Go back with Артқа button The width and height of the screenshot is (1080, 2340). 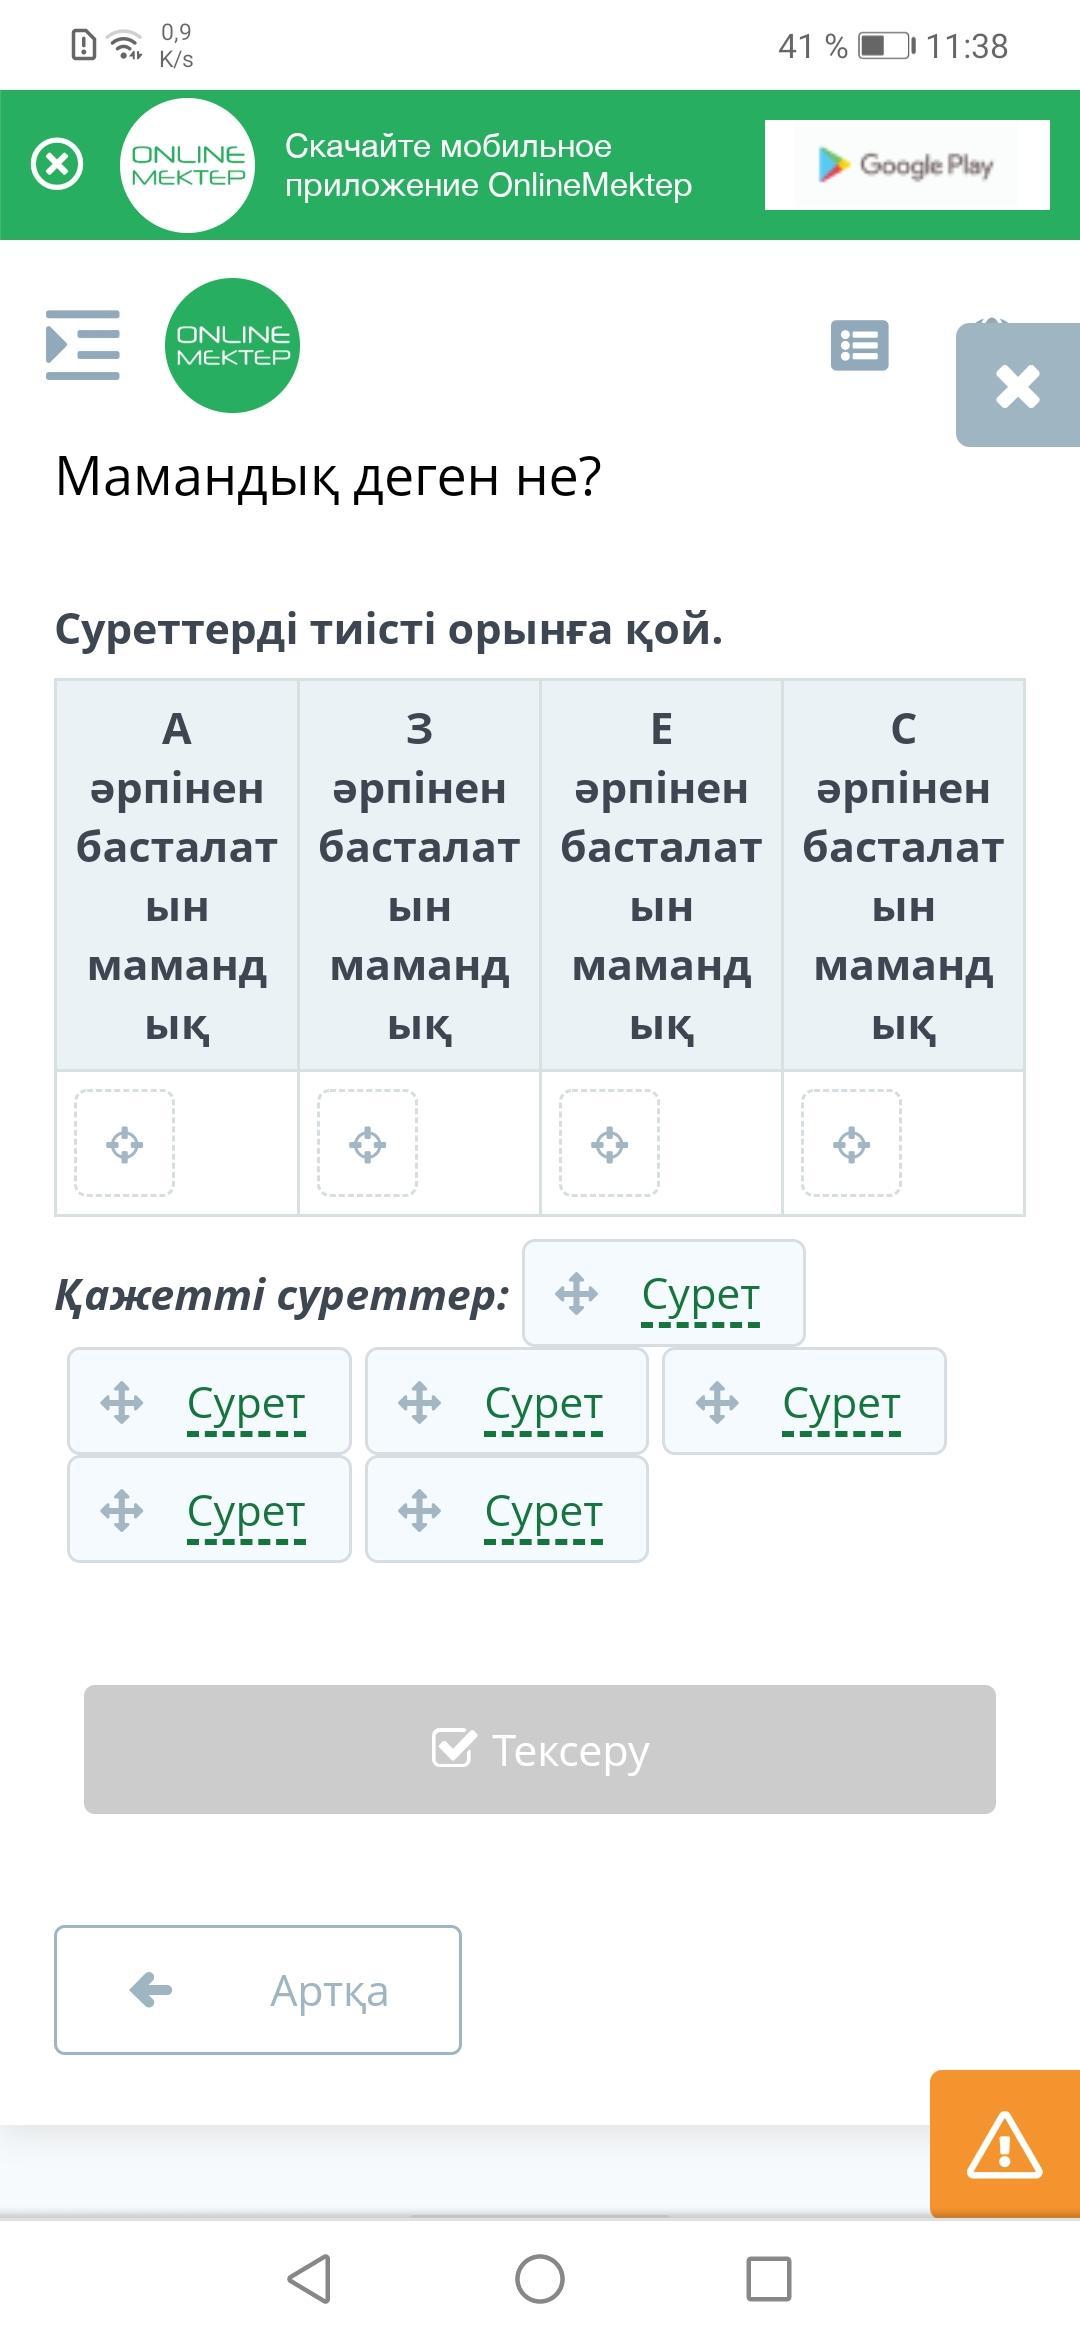point(258,1990)
